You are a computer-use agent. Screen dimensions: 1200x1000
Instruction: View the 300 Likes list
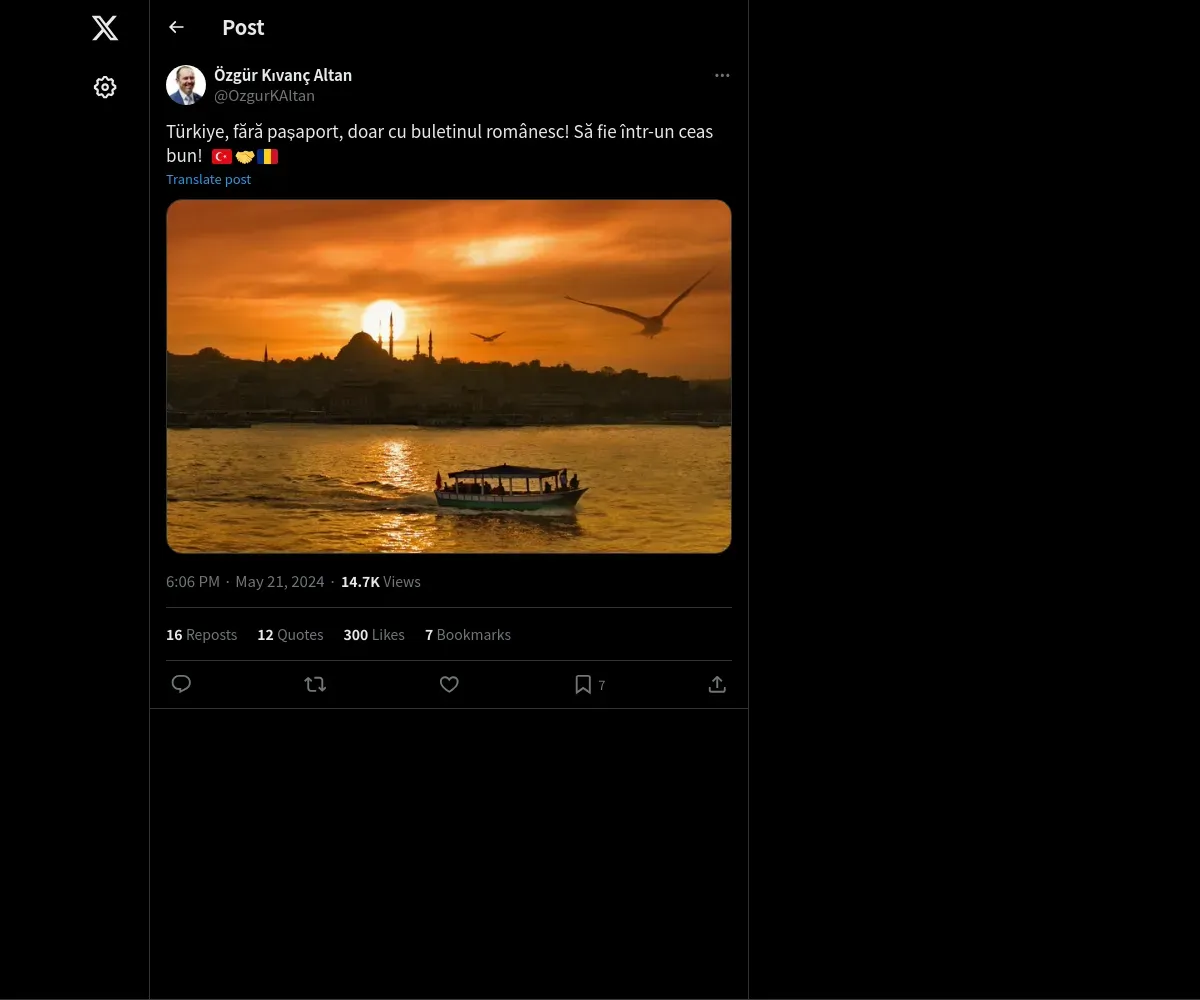click(374, 635)
